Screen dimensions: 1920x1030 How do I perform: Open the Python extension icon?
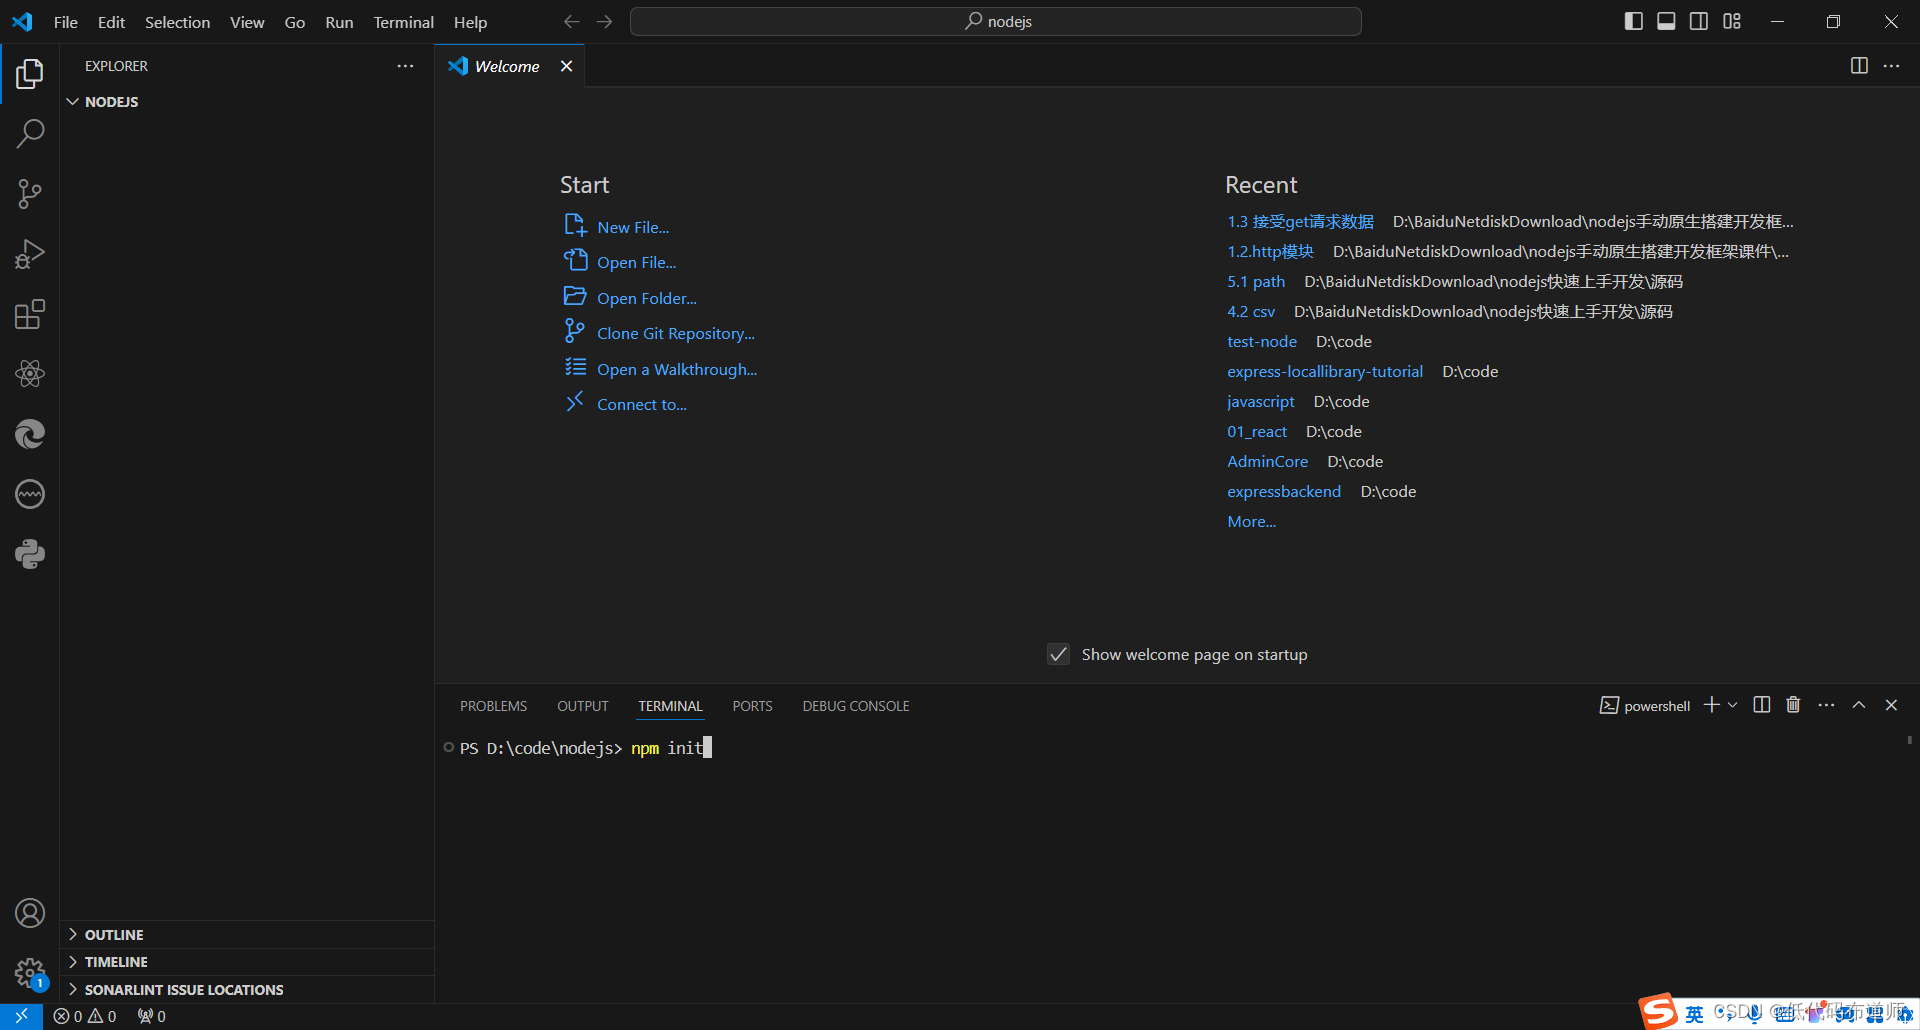click(x=30, y=554)
